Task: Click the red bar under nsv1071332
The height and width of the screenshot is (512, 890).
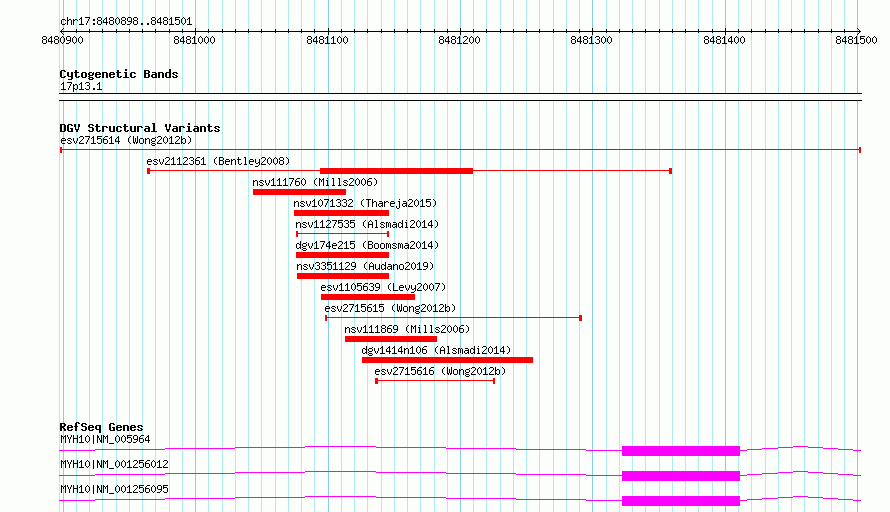Action: [341, 213]
